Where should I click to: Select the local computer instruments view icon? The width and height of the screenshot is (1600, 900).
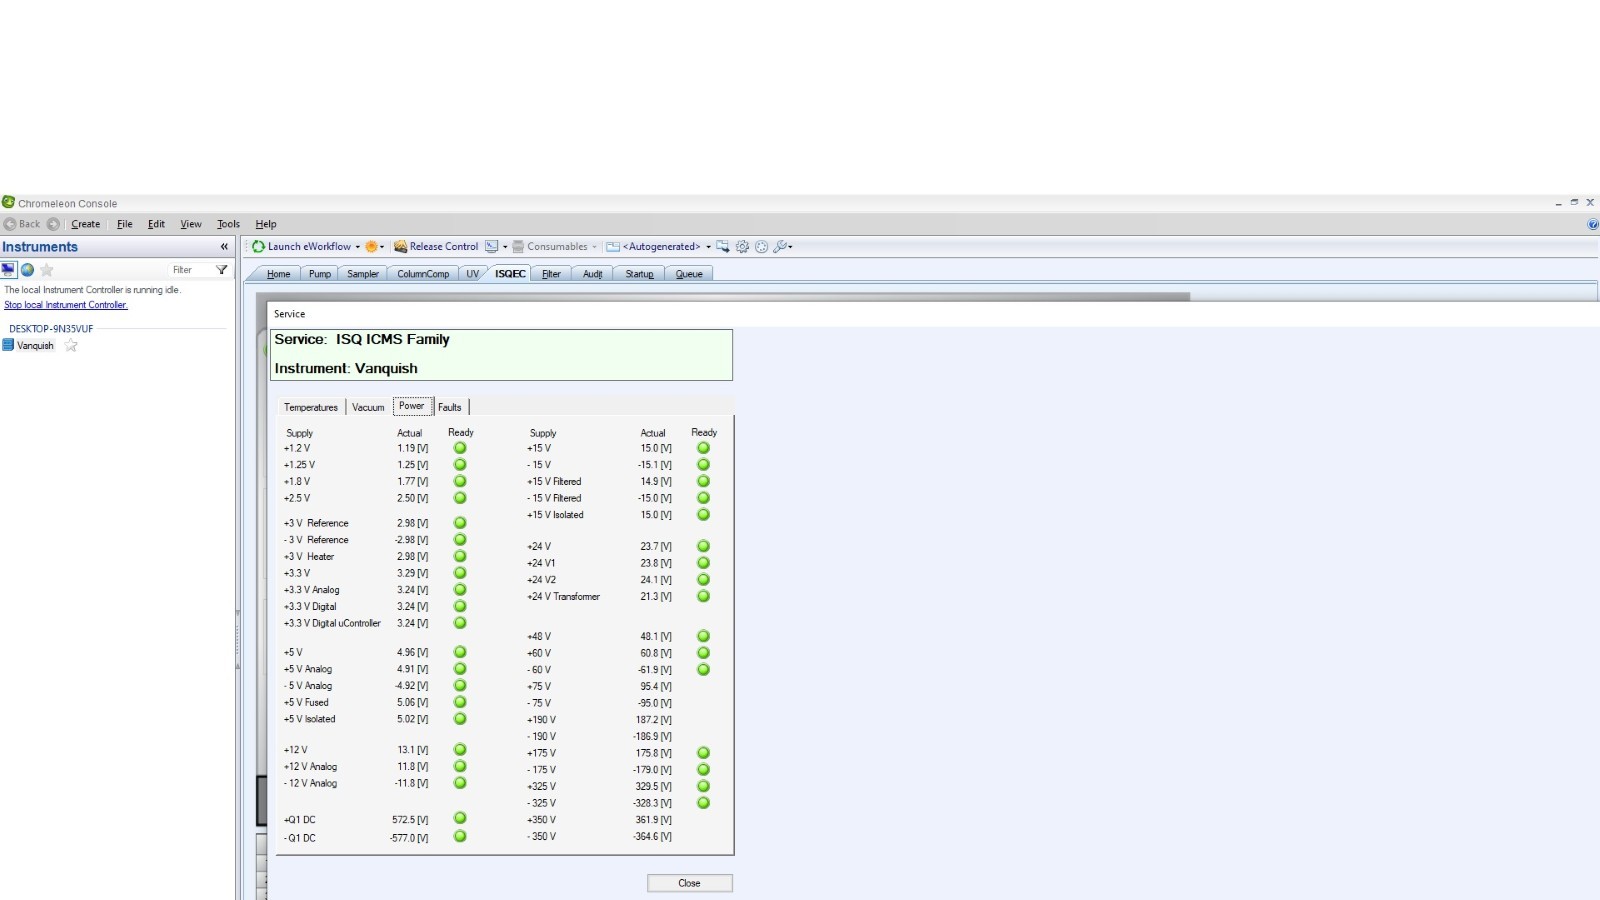(9, 270)
